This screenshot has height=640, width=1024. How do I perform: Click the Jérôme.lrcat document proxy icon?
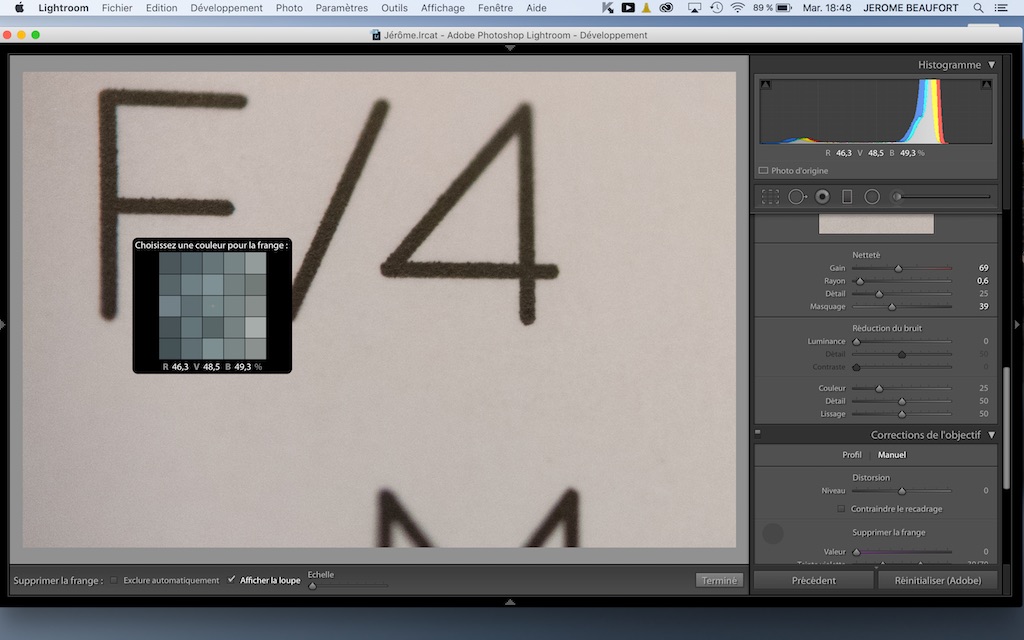(x=376, y=35)
